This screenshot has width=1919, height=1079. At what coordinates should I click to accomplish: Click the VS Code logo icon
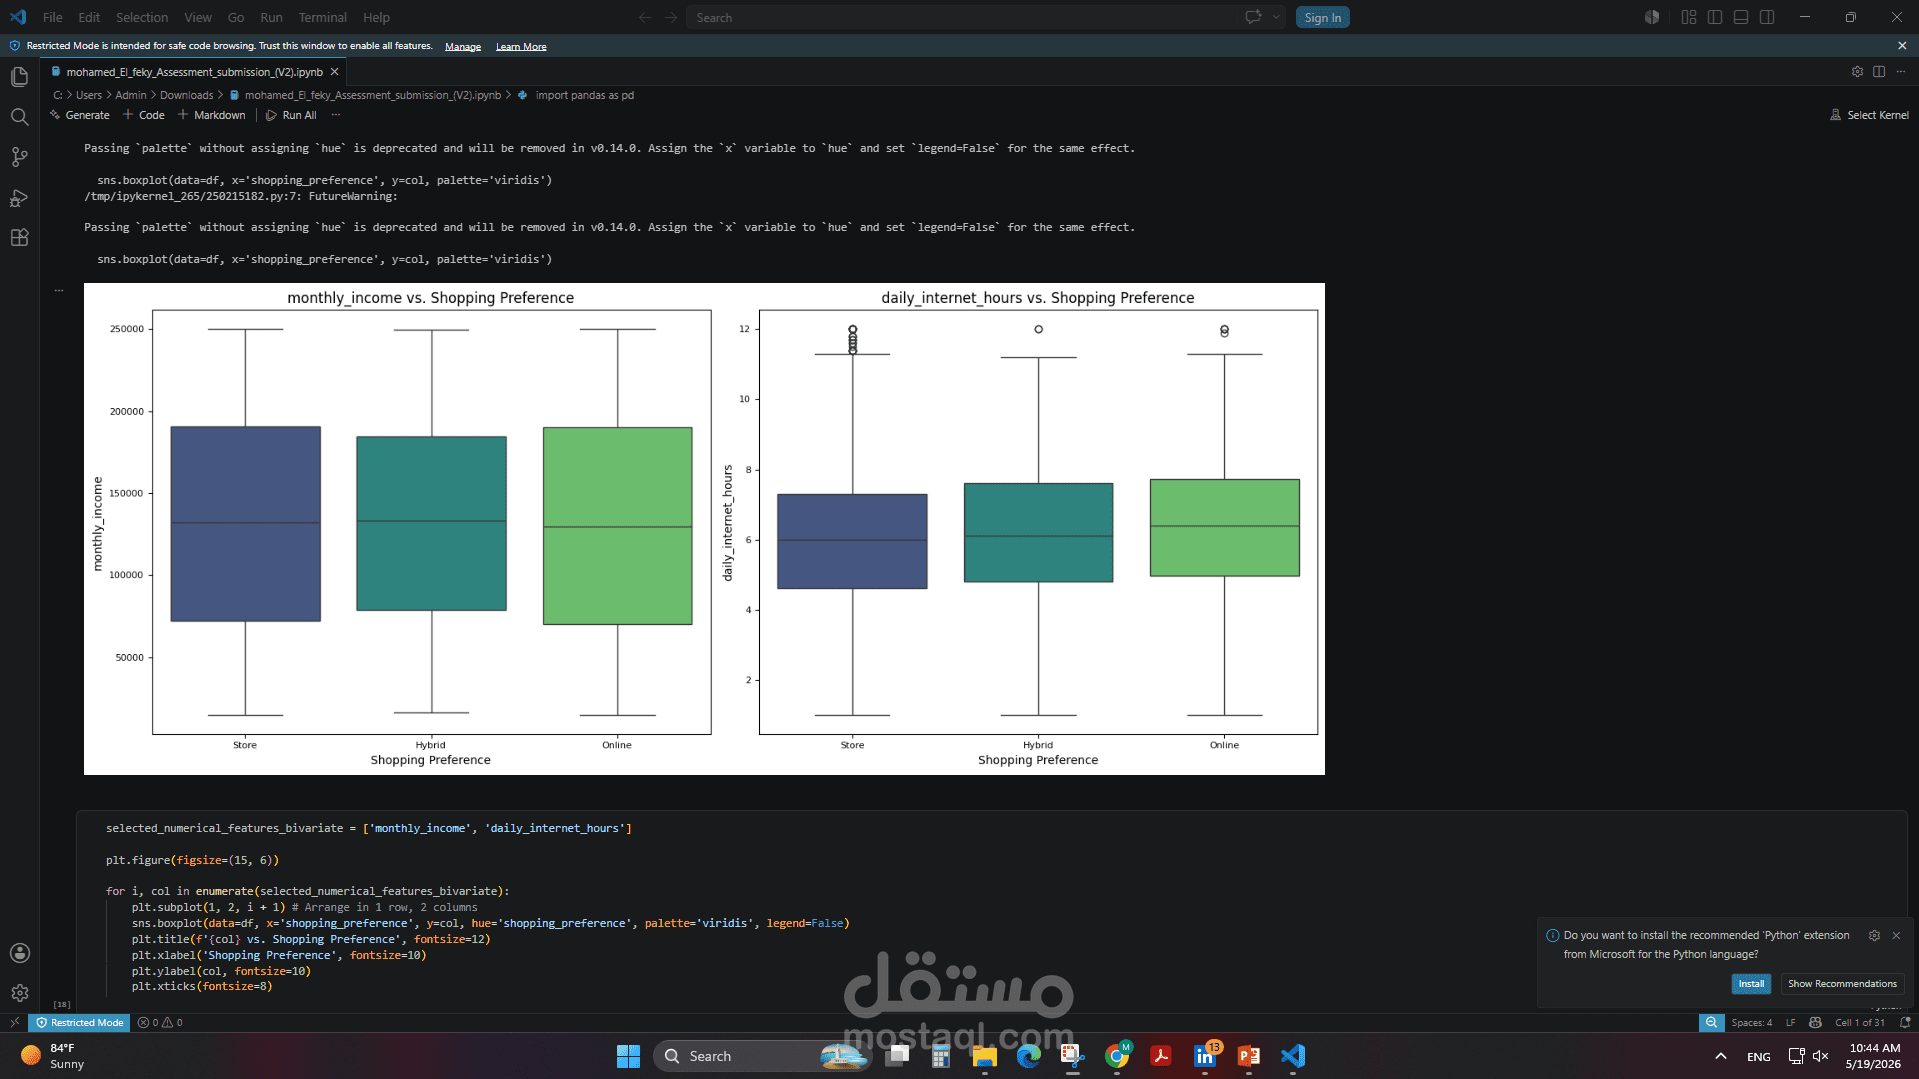tap(18, 17)
